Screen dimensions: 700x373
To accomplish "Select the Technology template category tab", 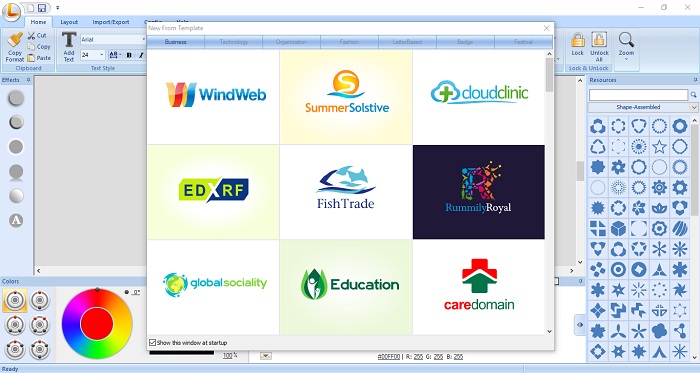I will (x=233, y=42).
